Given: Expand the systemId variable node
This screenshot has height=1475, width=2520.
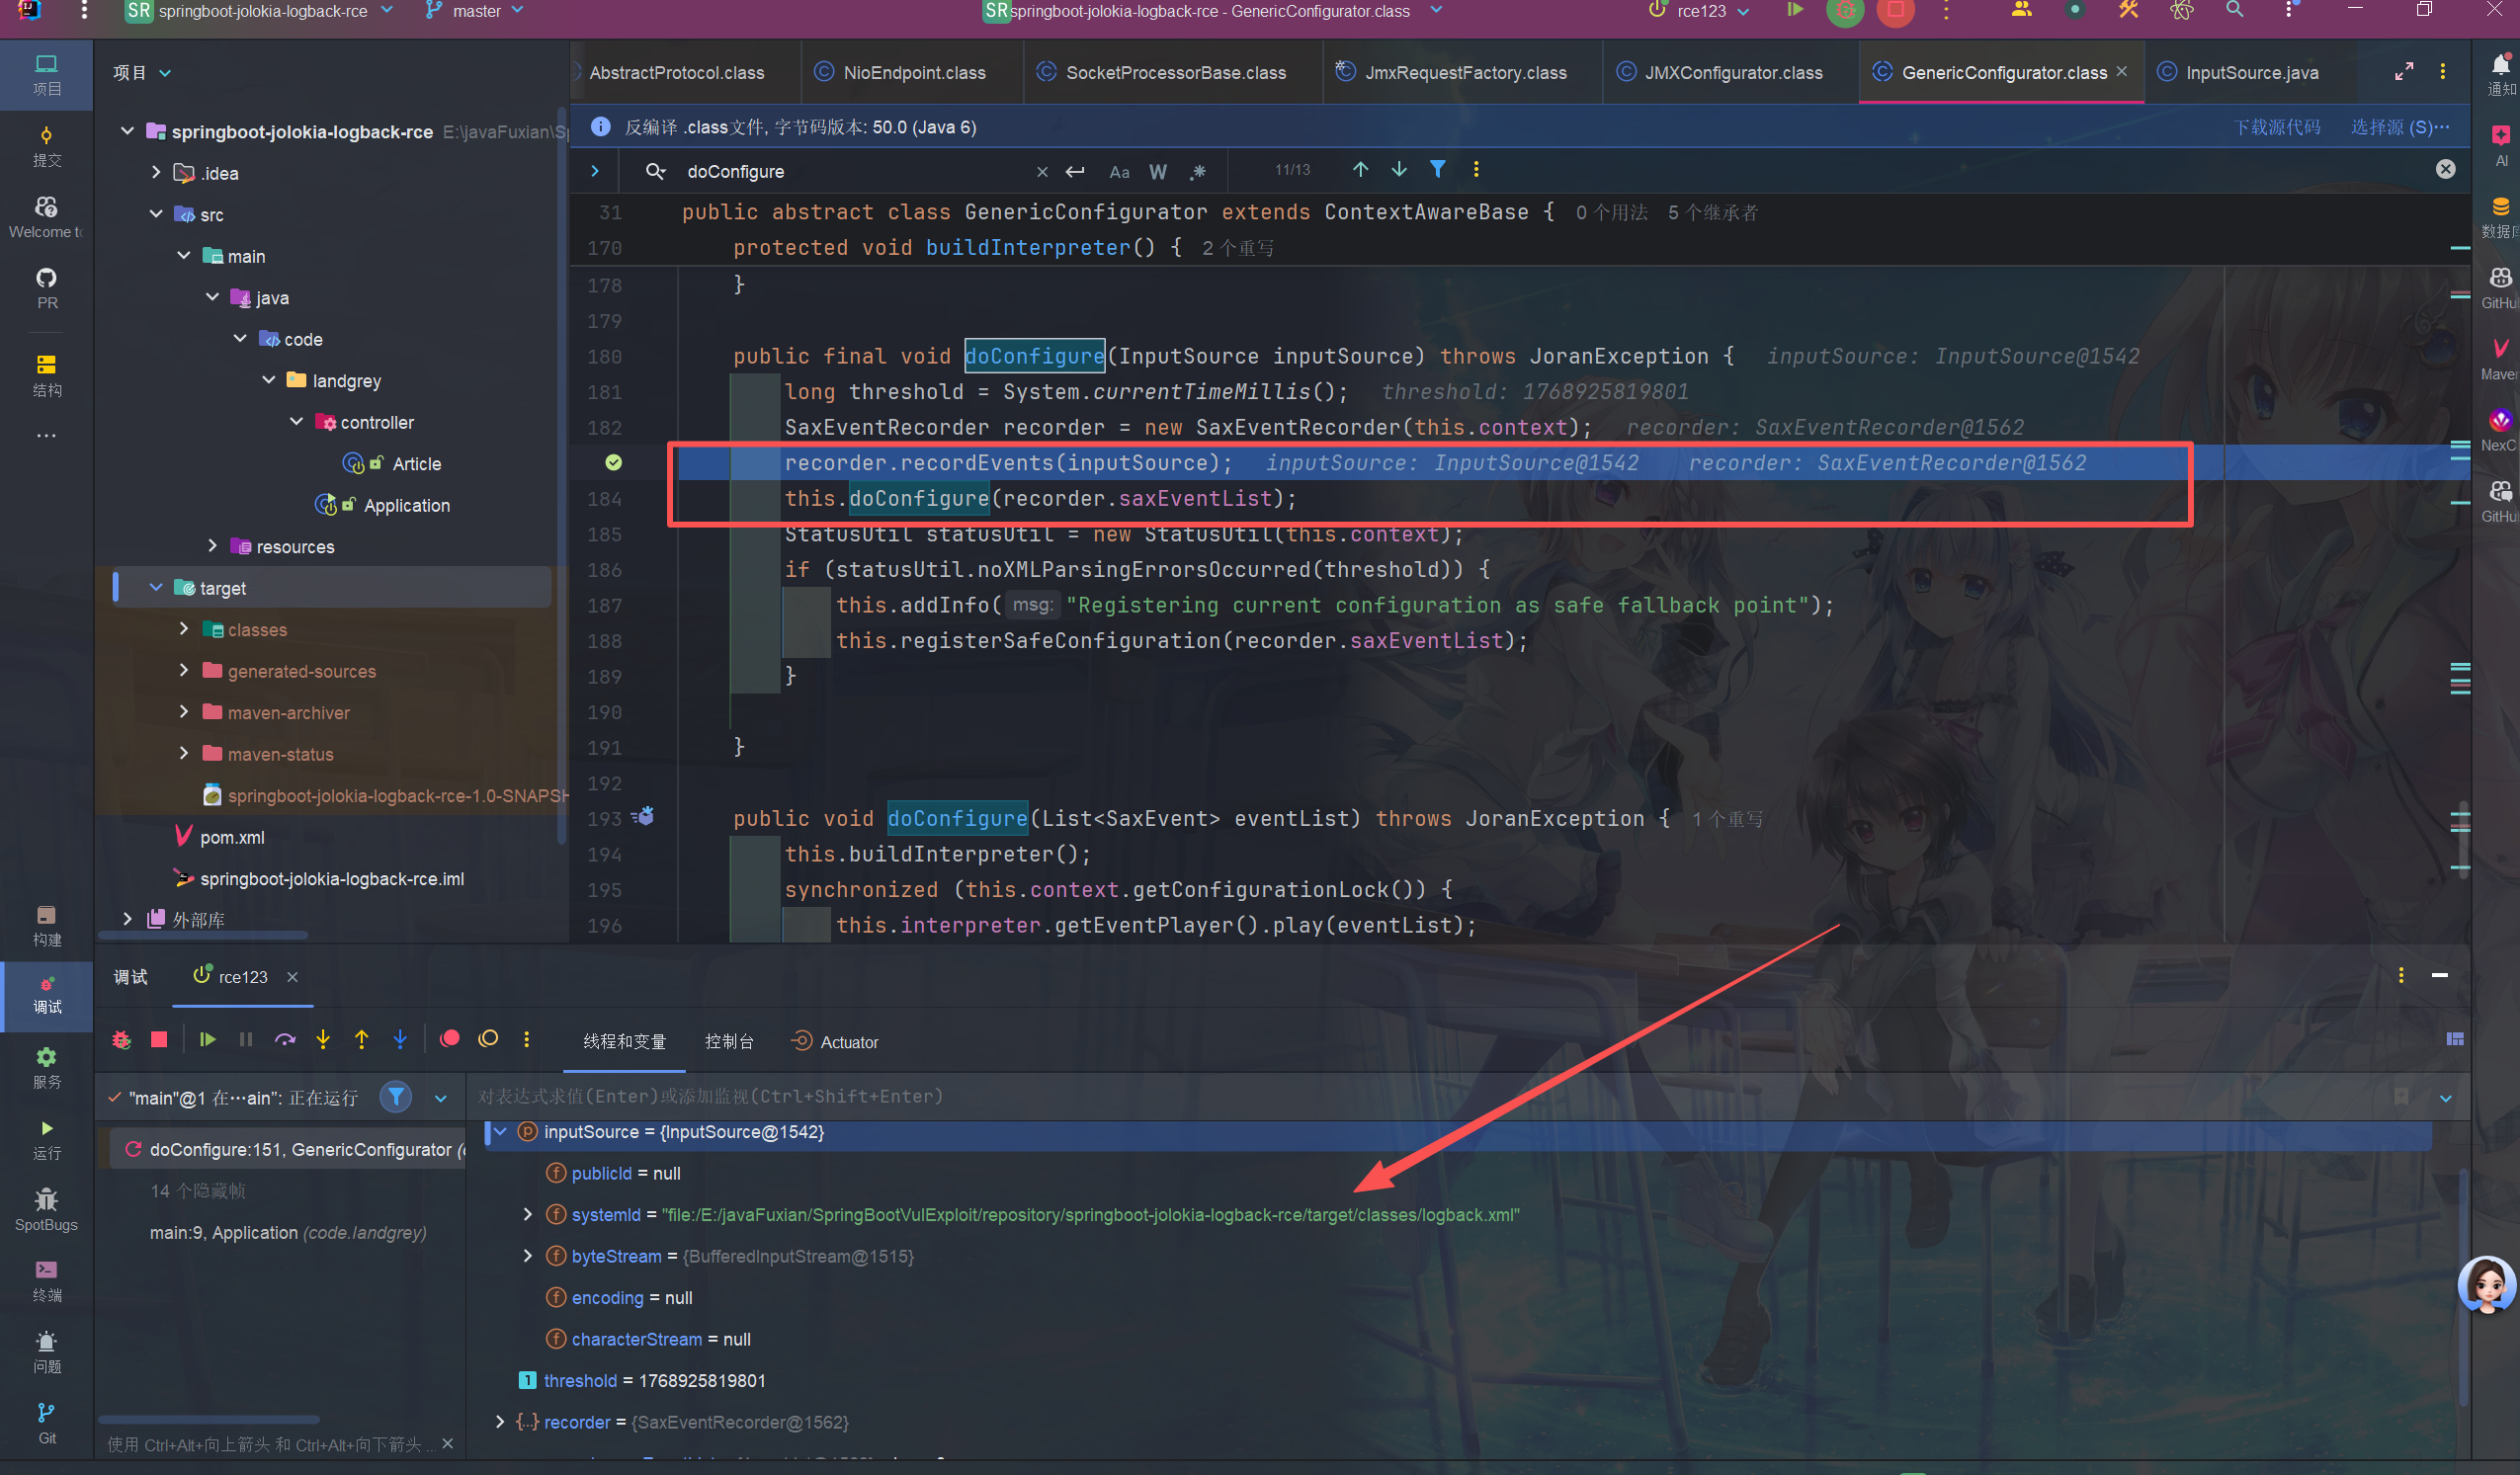Looking at the screenshot, I should click(527, 1214).
